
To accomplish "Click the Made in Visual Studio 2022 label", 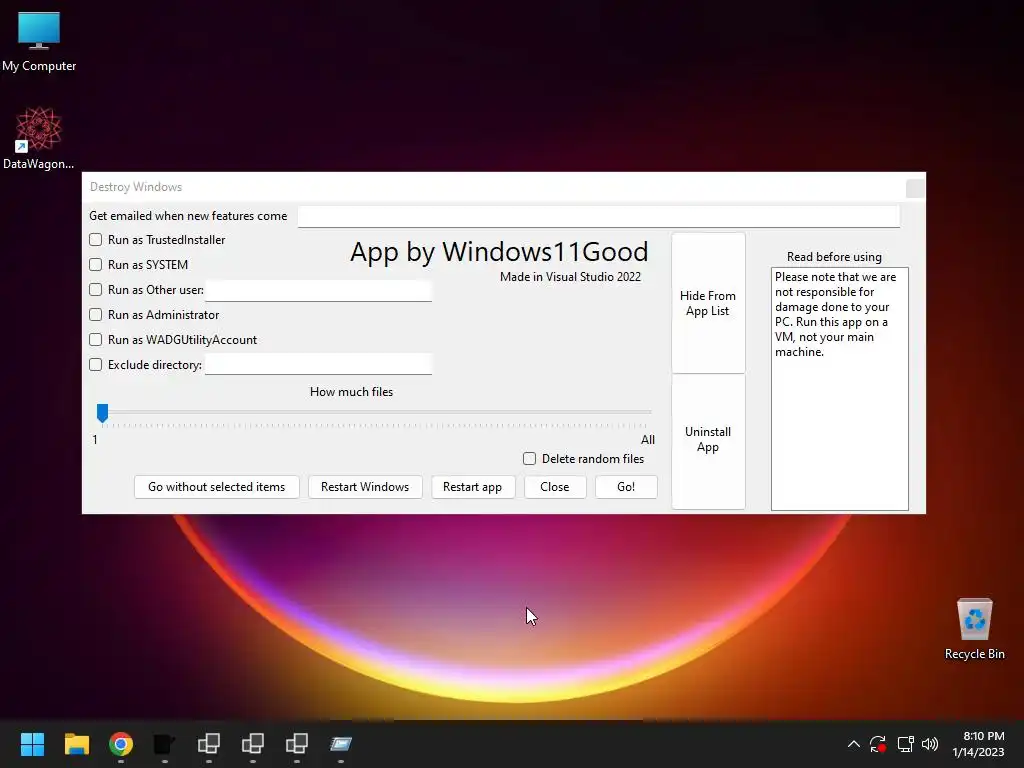I will point(571,277).
